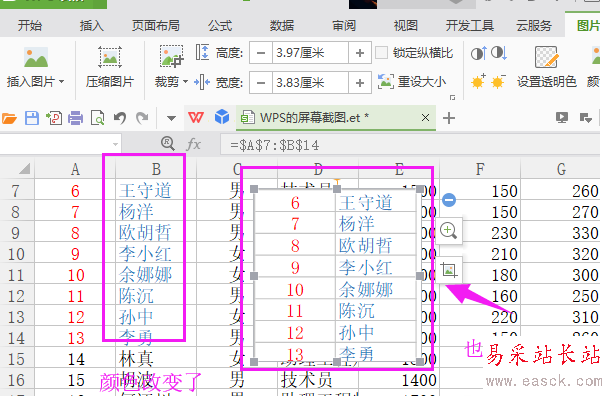603x396 pixels.
Task: Increase contrast icon with up arrow
Action: click(x=479, y=53)
